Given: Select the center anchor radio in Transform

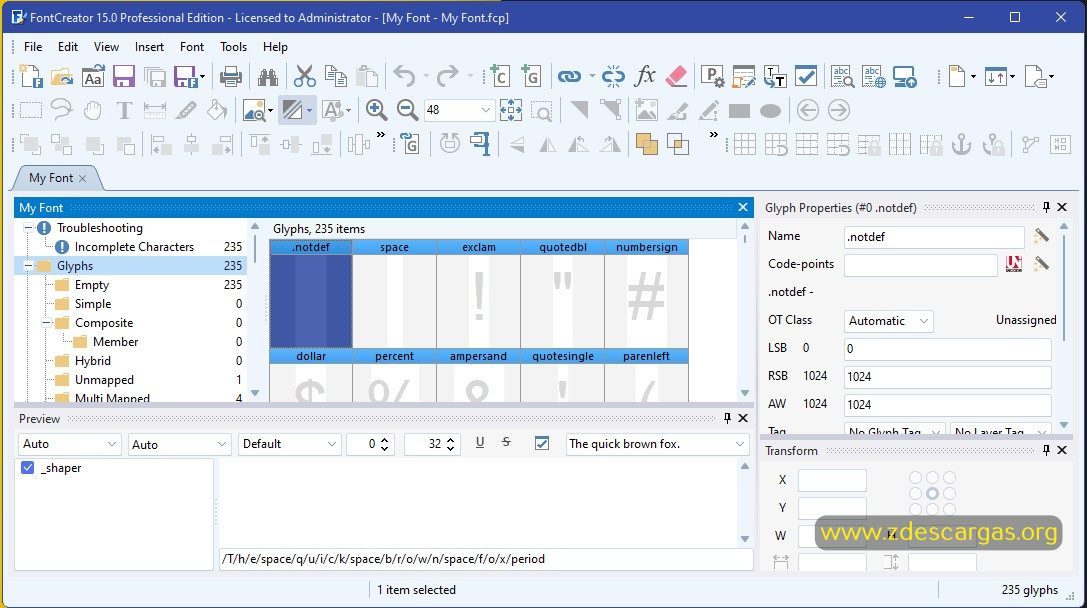Looking at the screenshot, I should coord(932,494).
